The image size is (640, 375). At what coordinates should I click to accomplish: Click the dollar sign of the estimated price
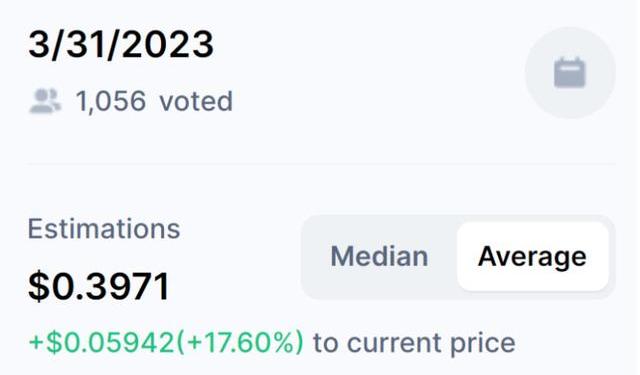tap(38, 286)
